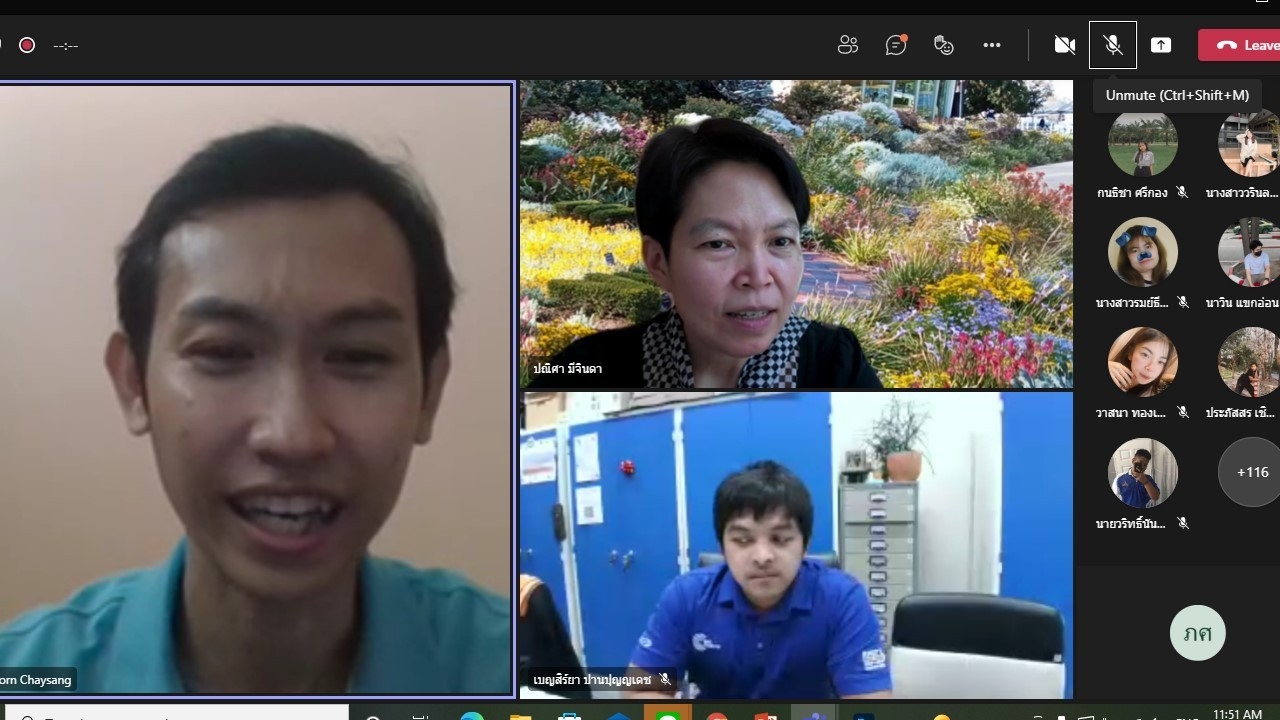Click the red recording indicator
The height and width of the screenshot is (720, 1280).
pos(27,45)
